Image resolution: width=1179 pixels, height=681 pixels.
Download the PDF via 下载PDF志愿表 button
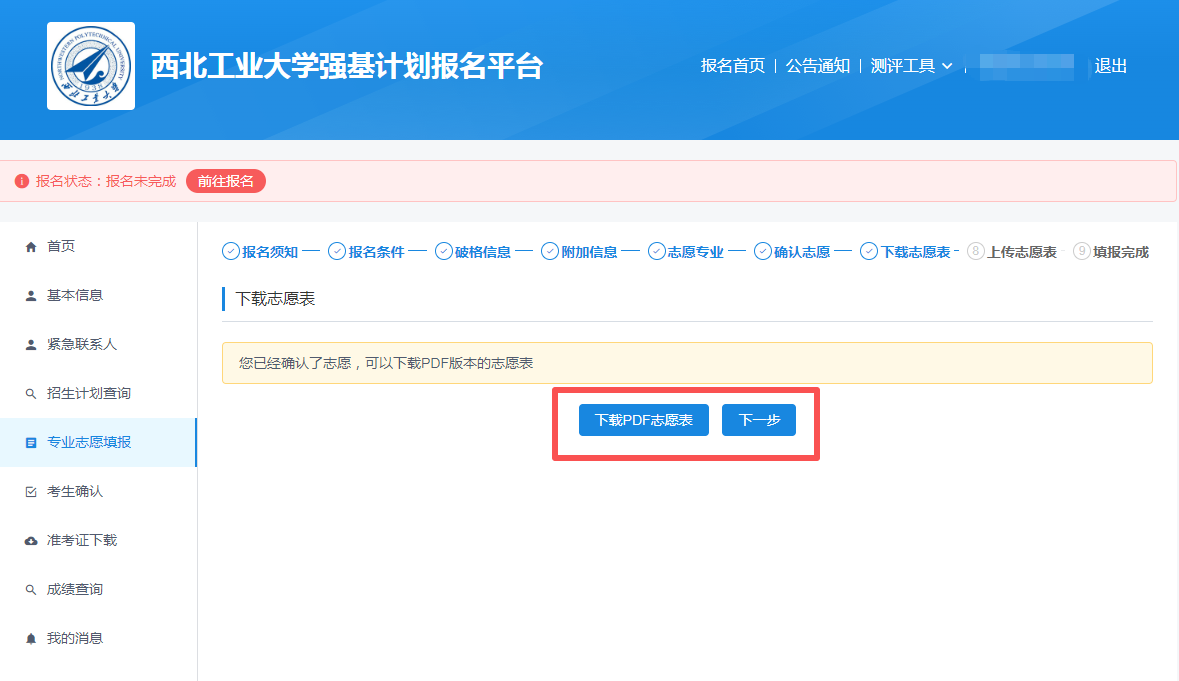click(644, 420)
